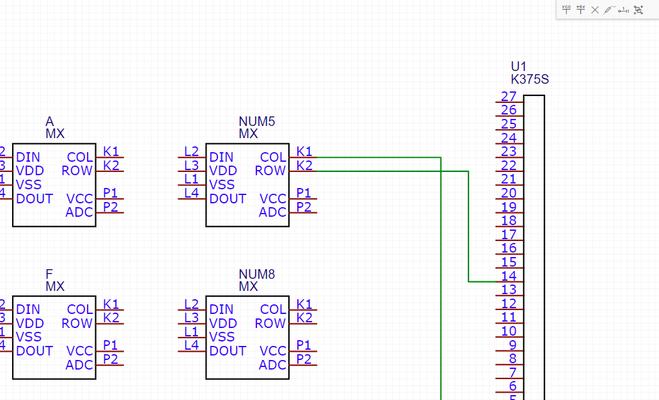Select the A MX component body
Viewport: 659px width, 400px height.
pos(54,185)
